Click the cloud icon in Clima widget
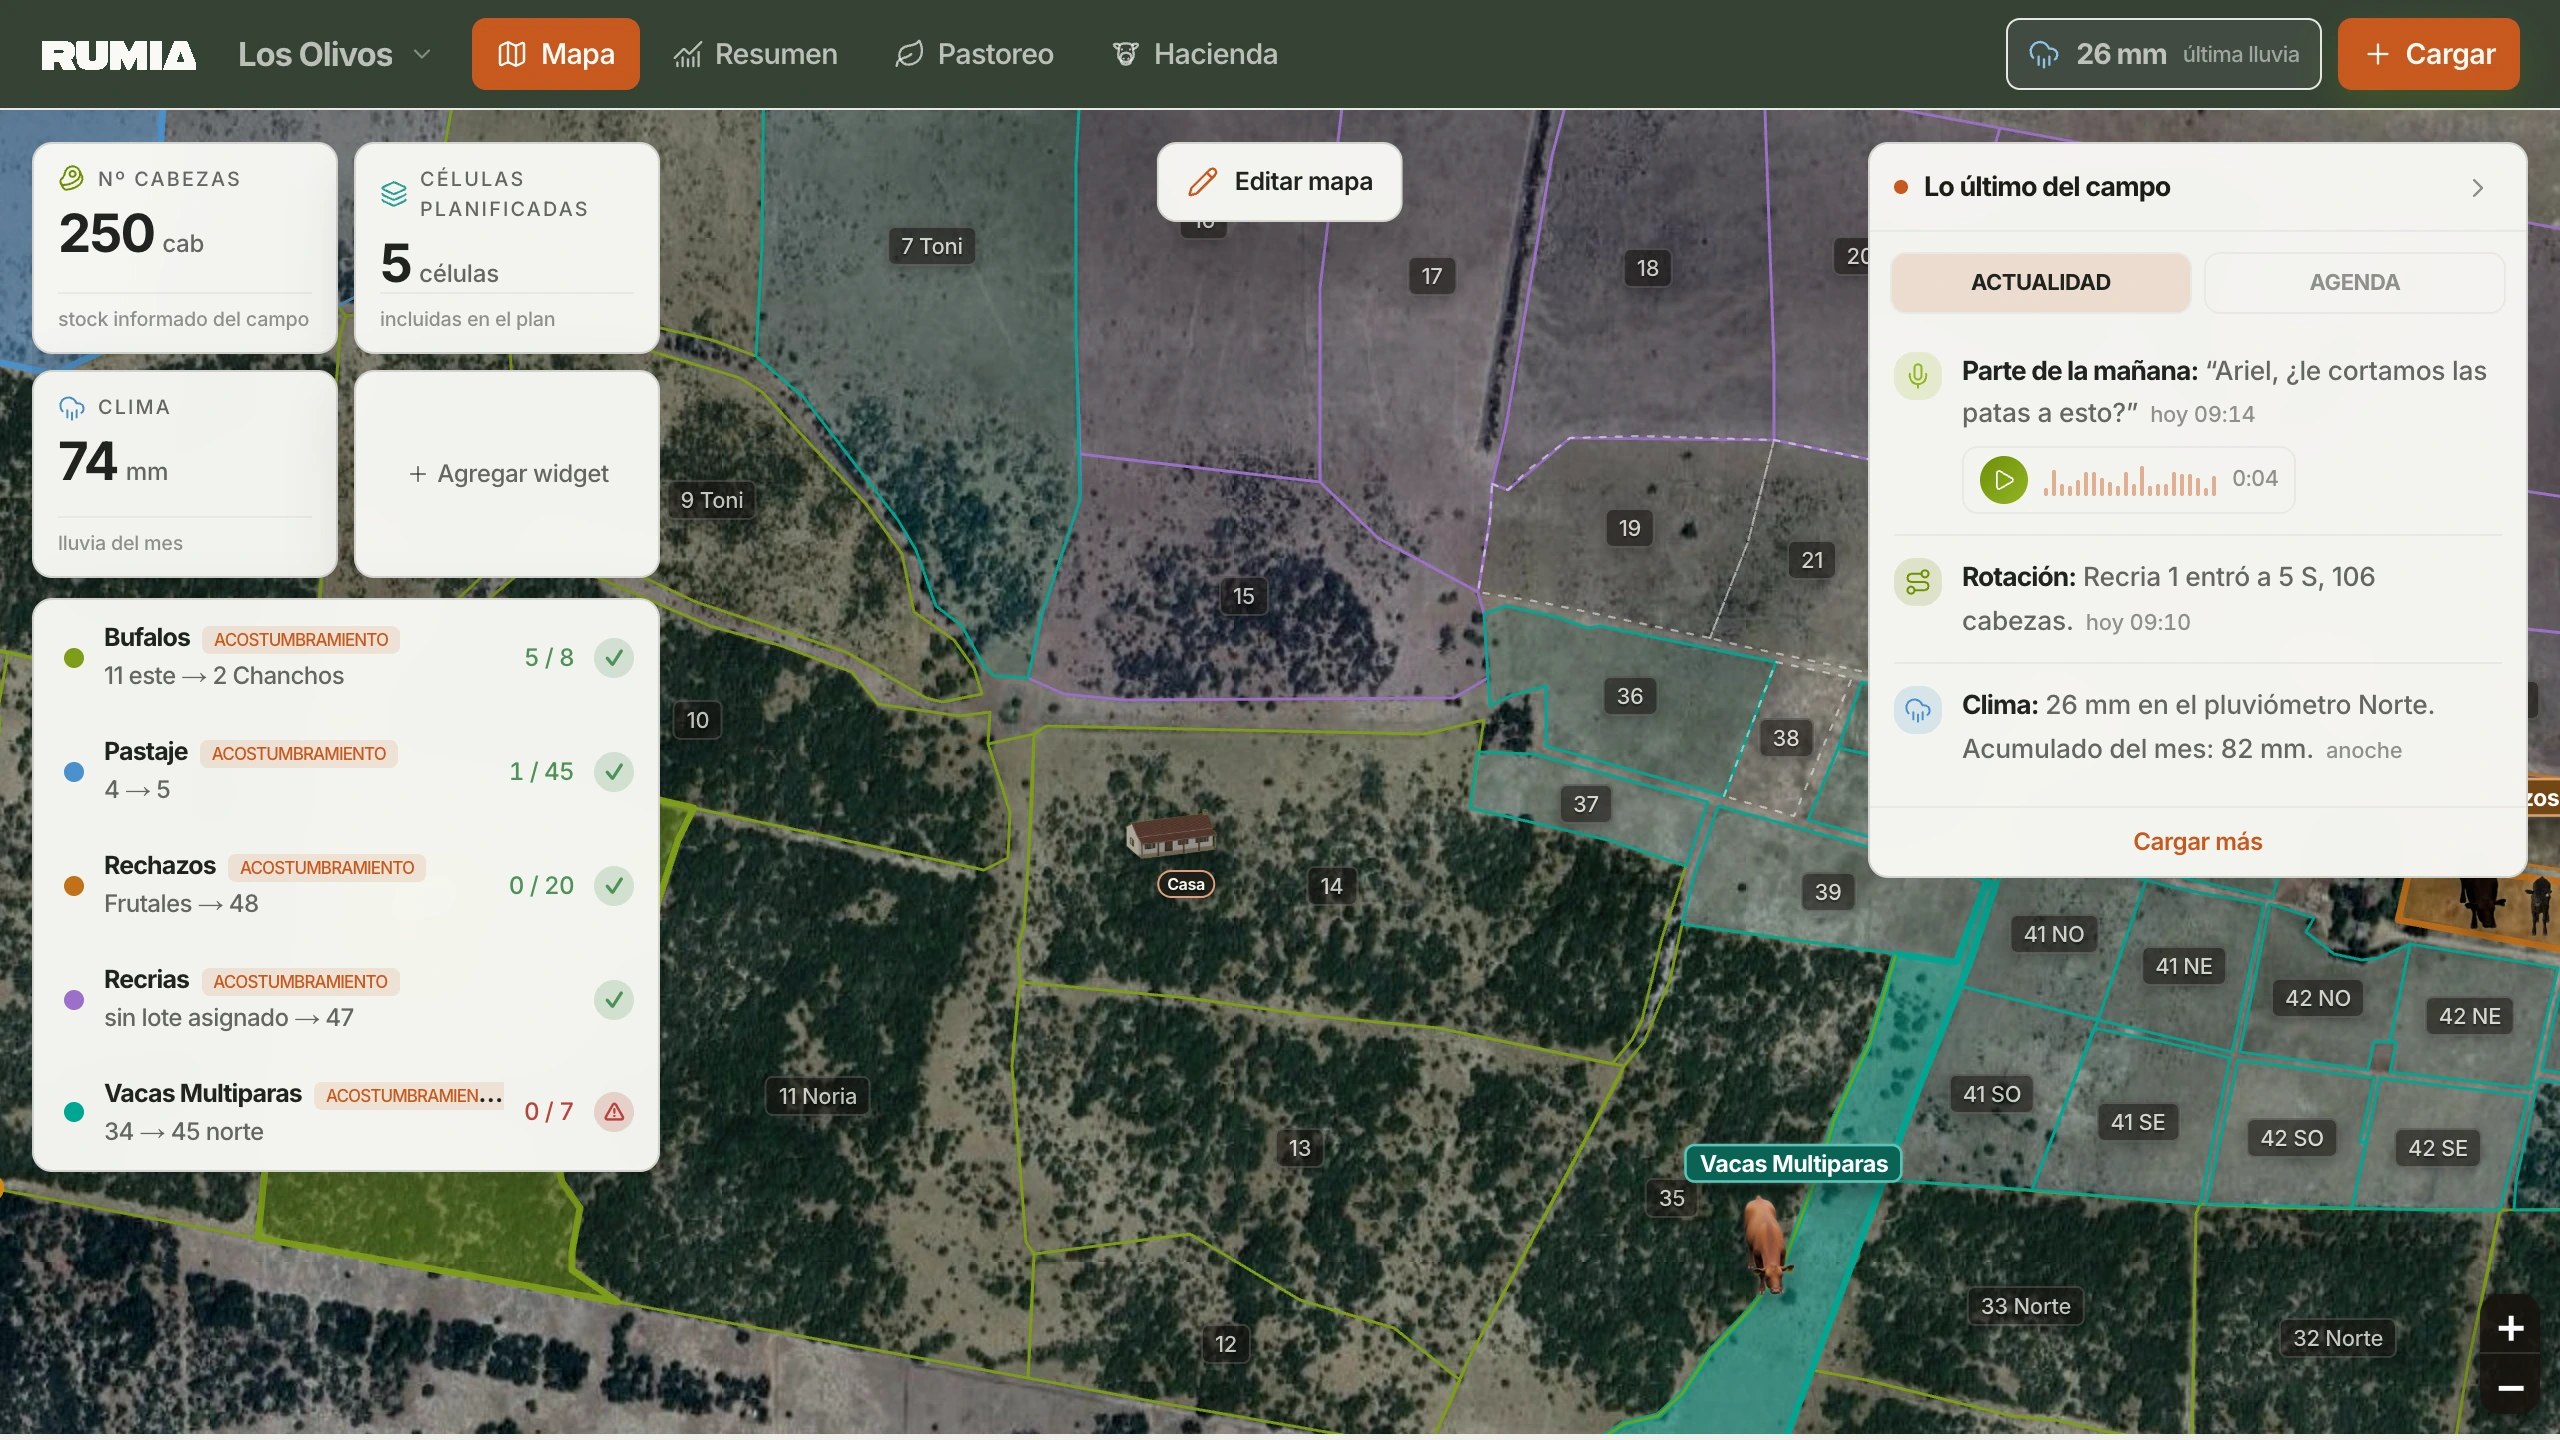Viewport: 2560px width, 1440px height. coord(71,407)
